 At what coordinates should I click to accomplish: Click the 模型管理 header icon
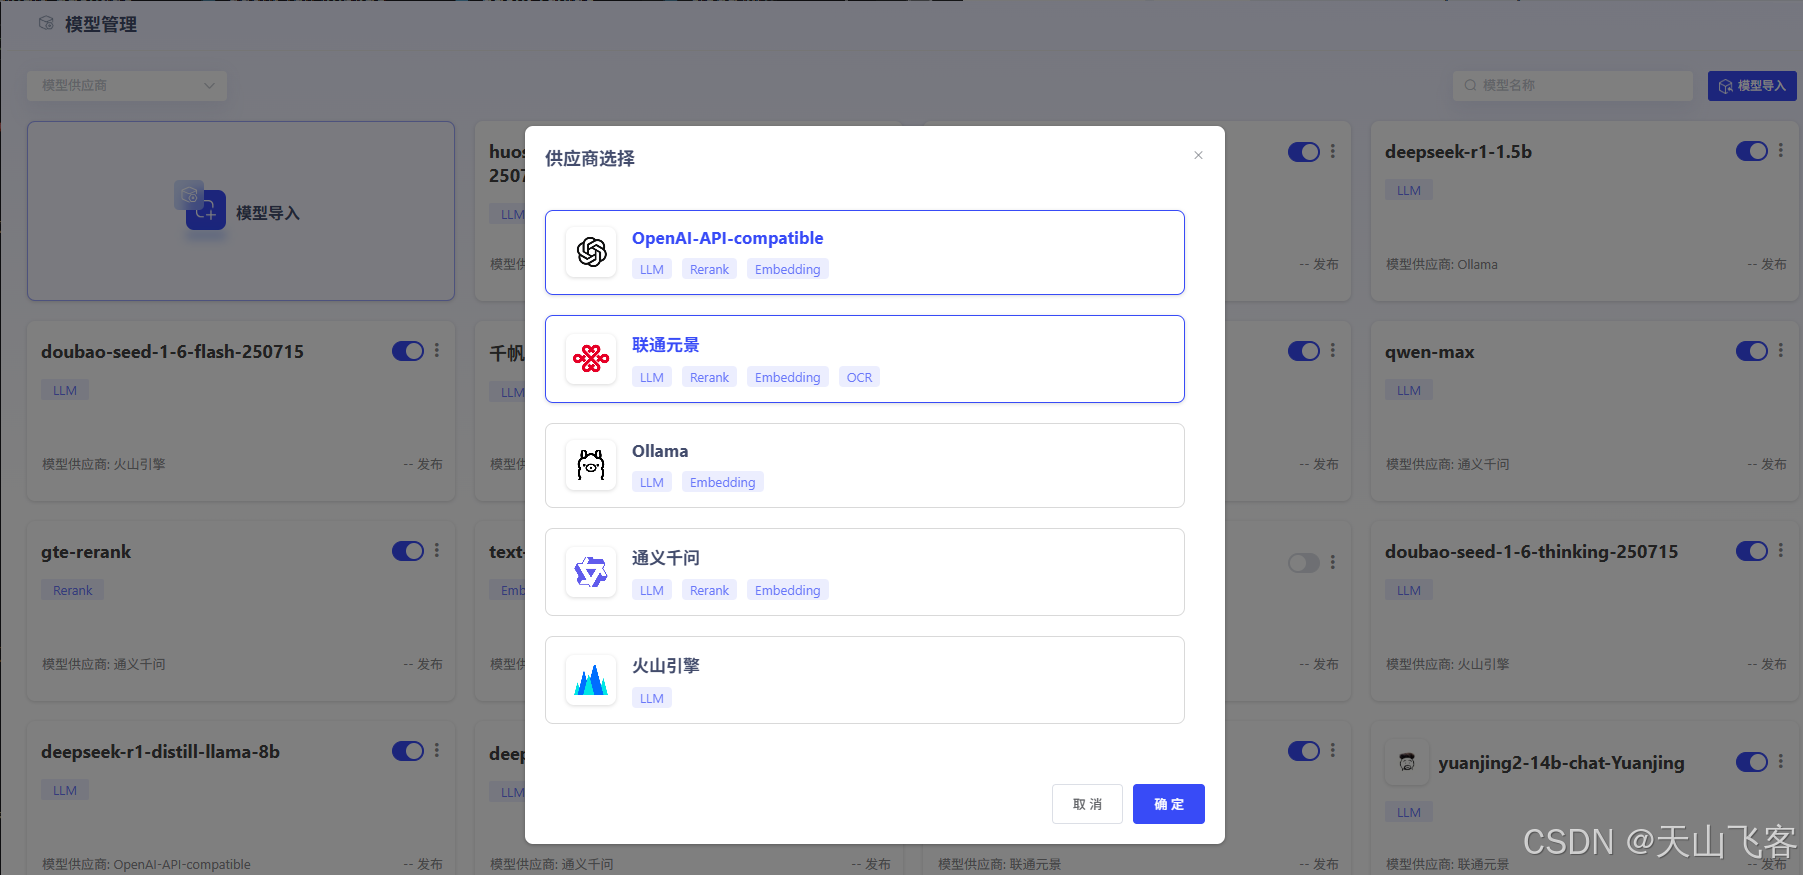46,23
